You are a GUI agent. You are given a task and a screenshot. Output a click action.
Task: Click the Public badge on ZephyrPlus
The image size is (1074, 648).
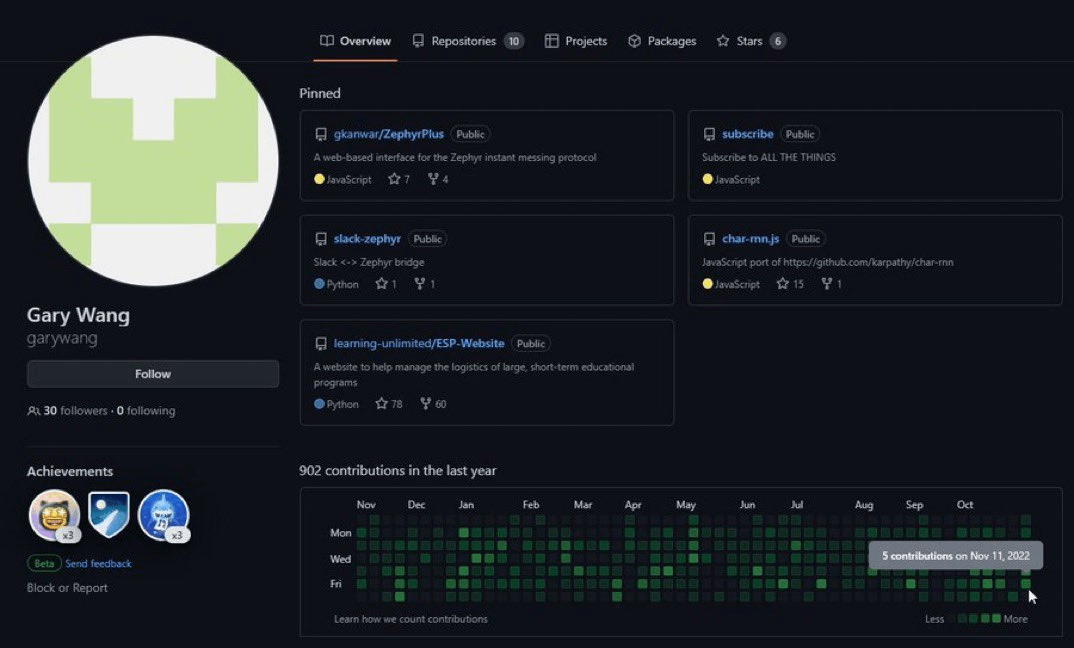(471, 134)
